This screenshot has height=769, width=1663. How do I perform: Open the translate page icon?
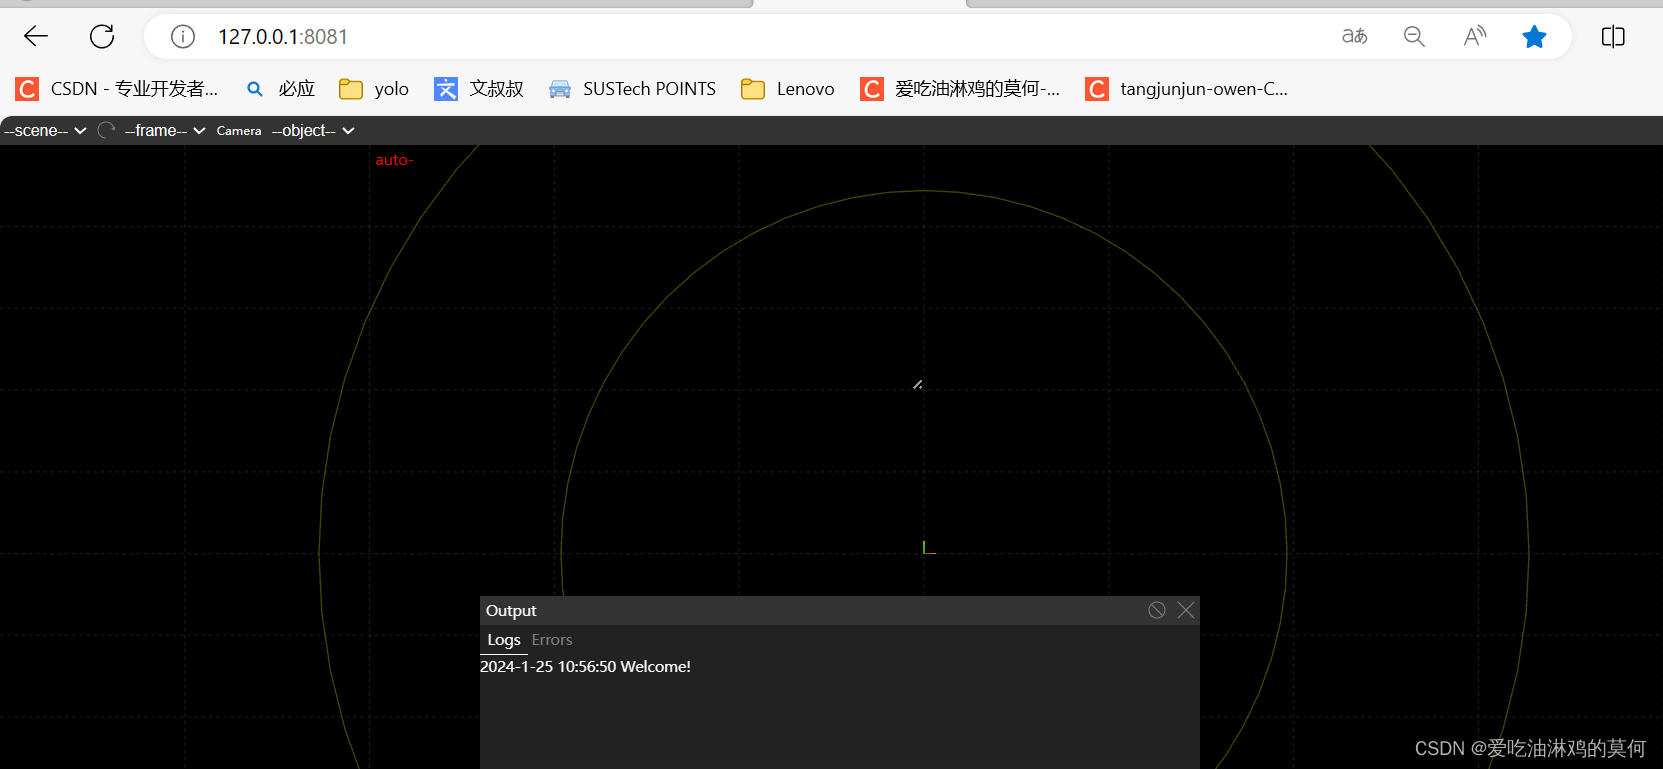(x=1355, y=37)
